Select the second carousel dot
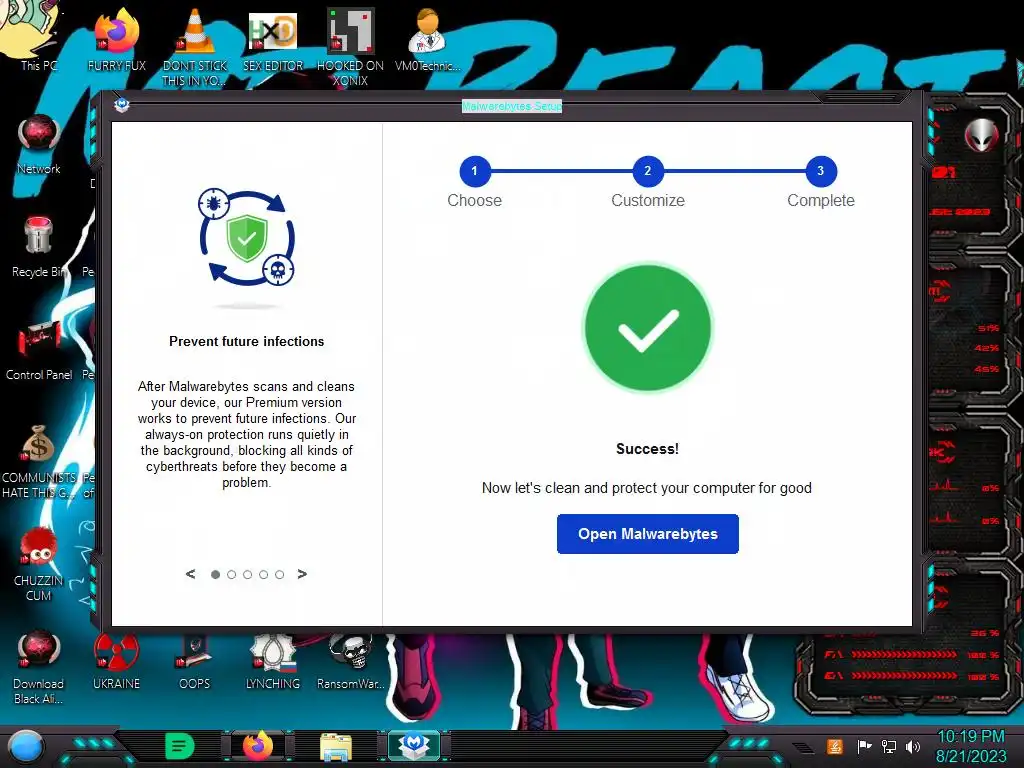 pyautogui.click(x=231, y=575)
